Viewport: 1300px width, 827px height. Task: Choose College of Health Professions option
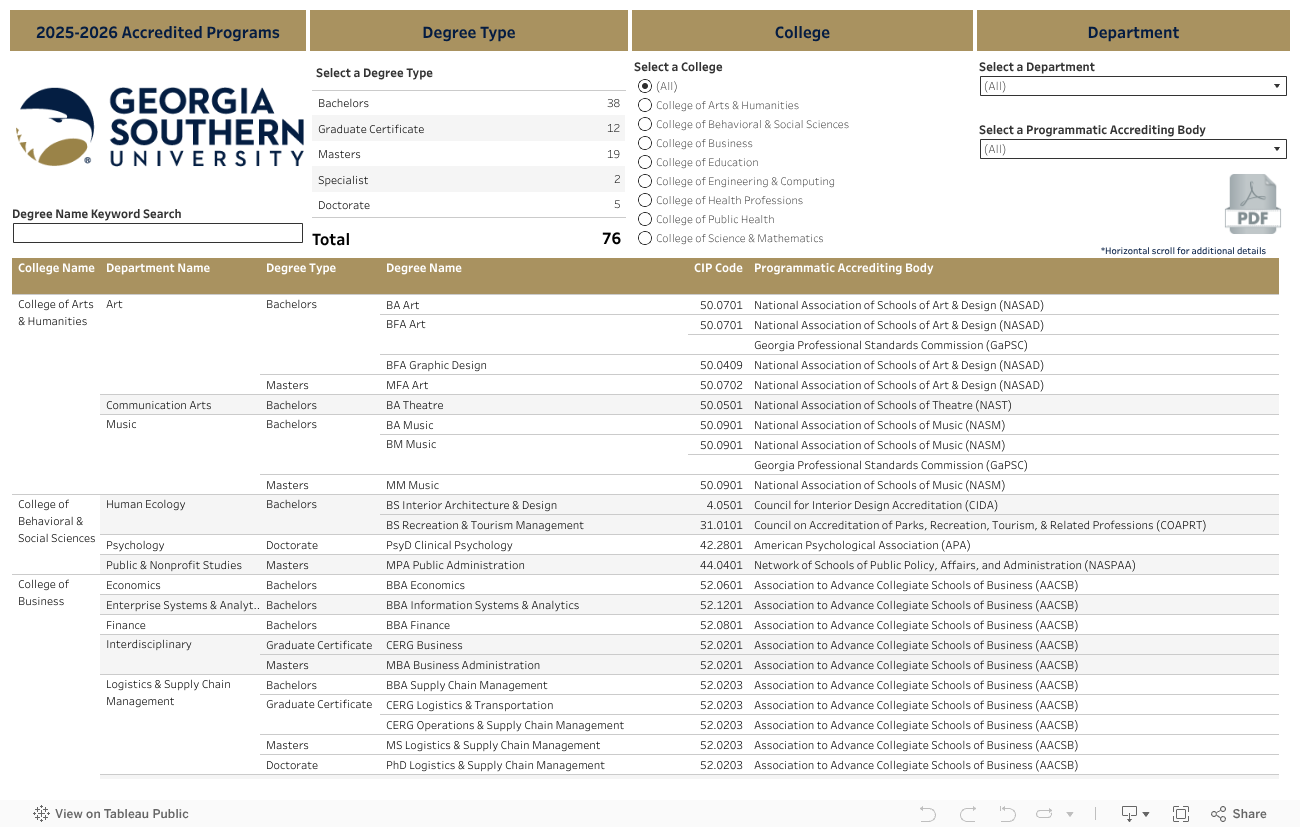(x=645, y=200)
